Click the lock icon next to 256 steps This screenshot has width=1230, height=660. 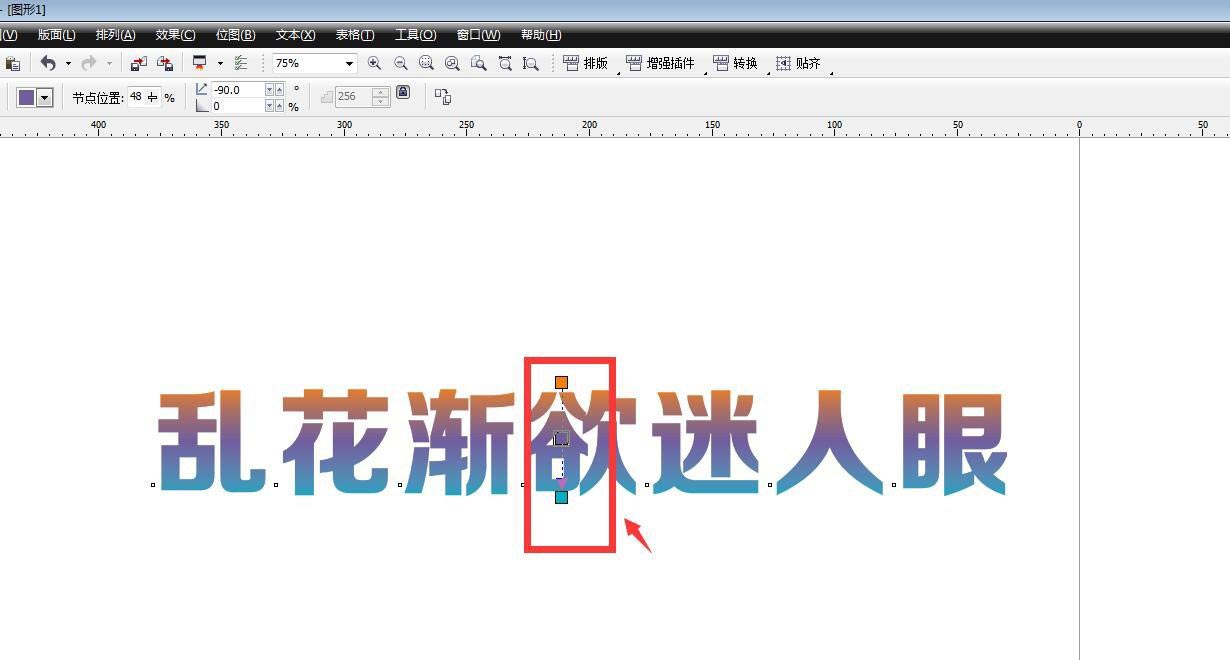pos(401,95)
